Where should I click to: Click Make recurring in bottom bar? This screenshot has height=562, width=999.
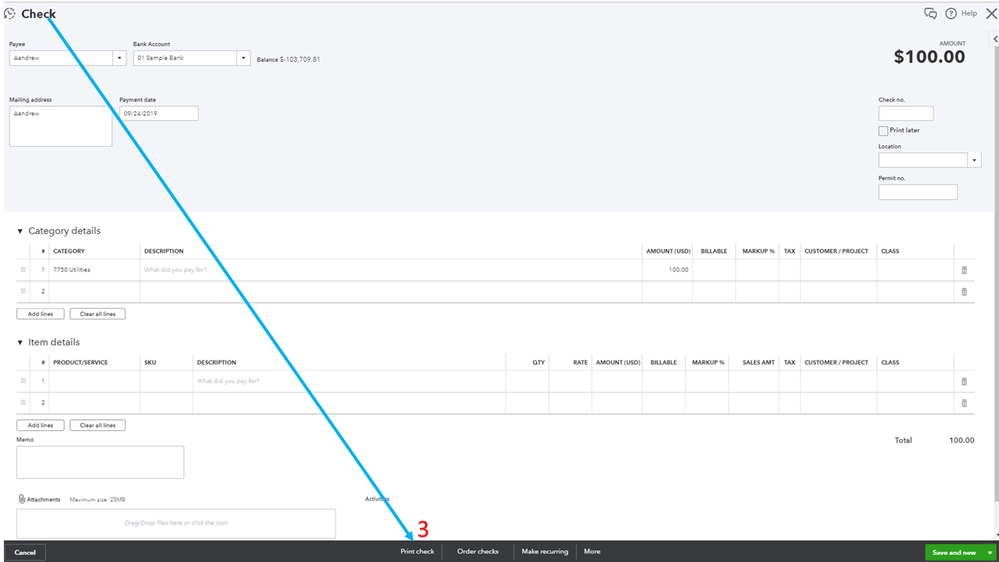(545, 552)
